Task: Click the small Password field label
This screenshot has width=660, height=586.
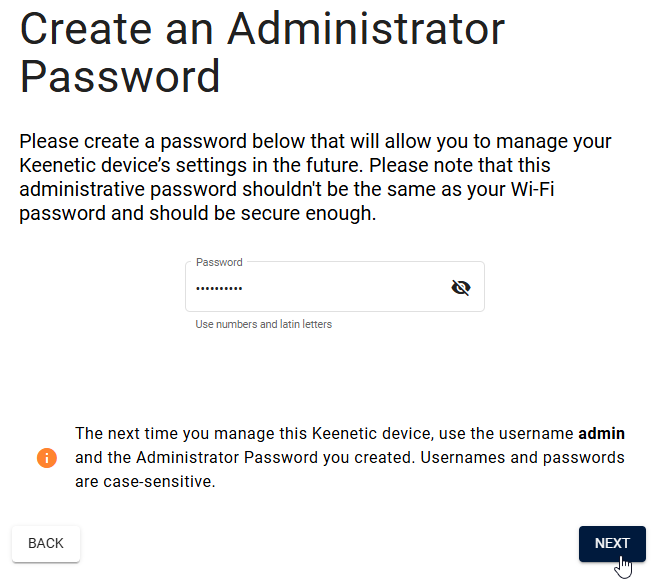Action: point(219,262)
